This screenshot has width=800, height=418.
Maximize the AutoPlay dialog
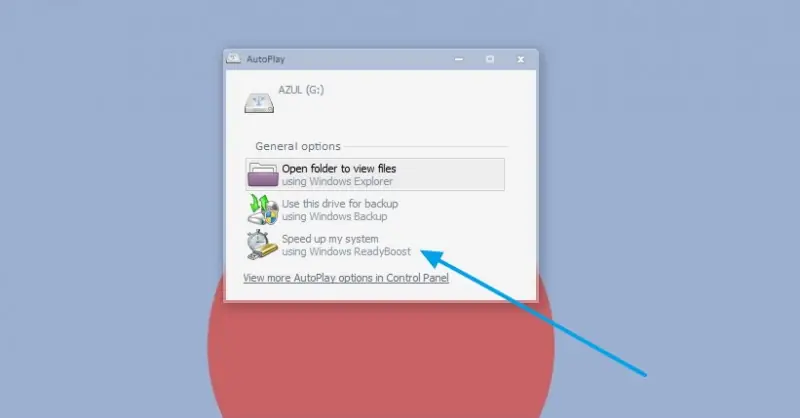[490, 59]
